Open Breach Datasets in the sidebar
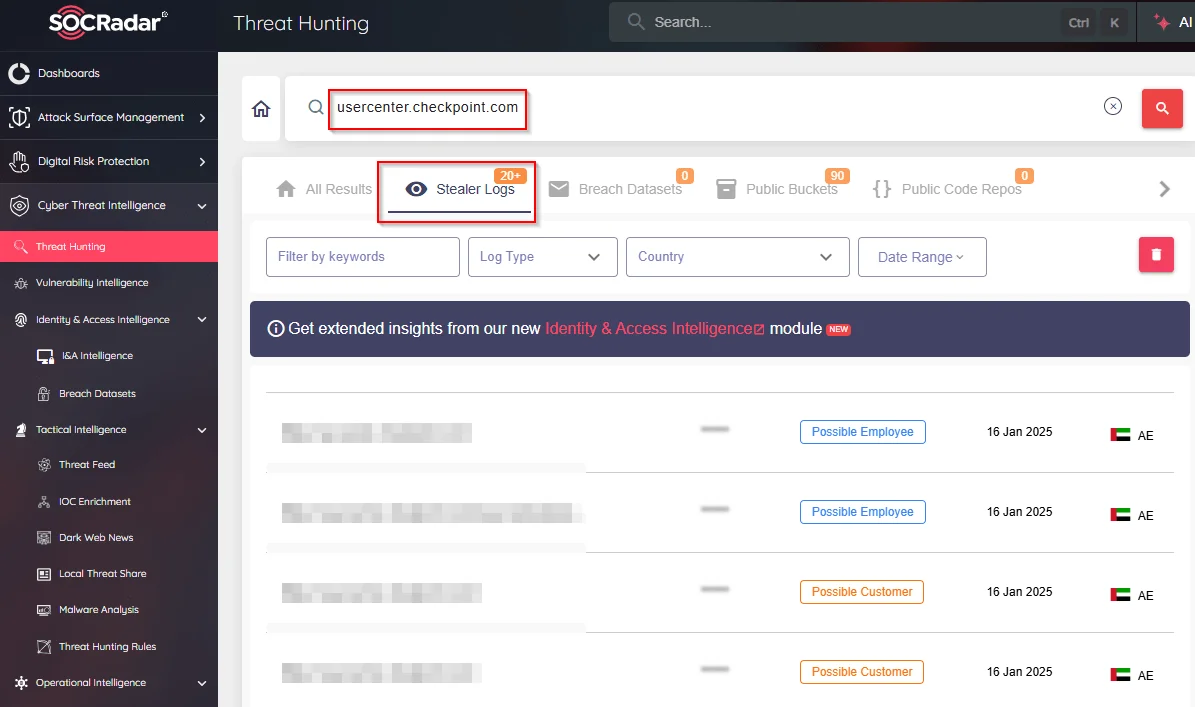This screenshot has width=1195, height=707. [98, 394]
